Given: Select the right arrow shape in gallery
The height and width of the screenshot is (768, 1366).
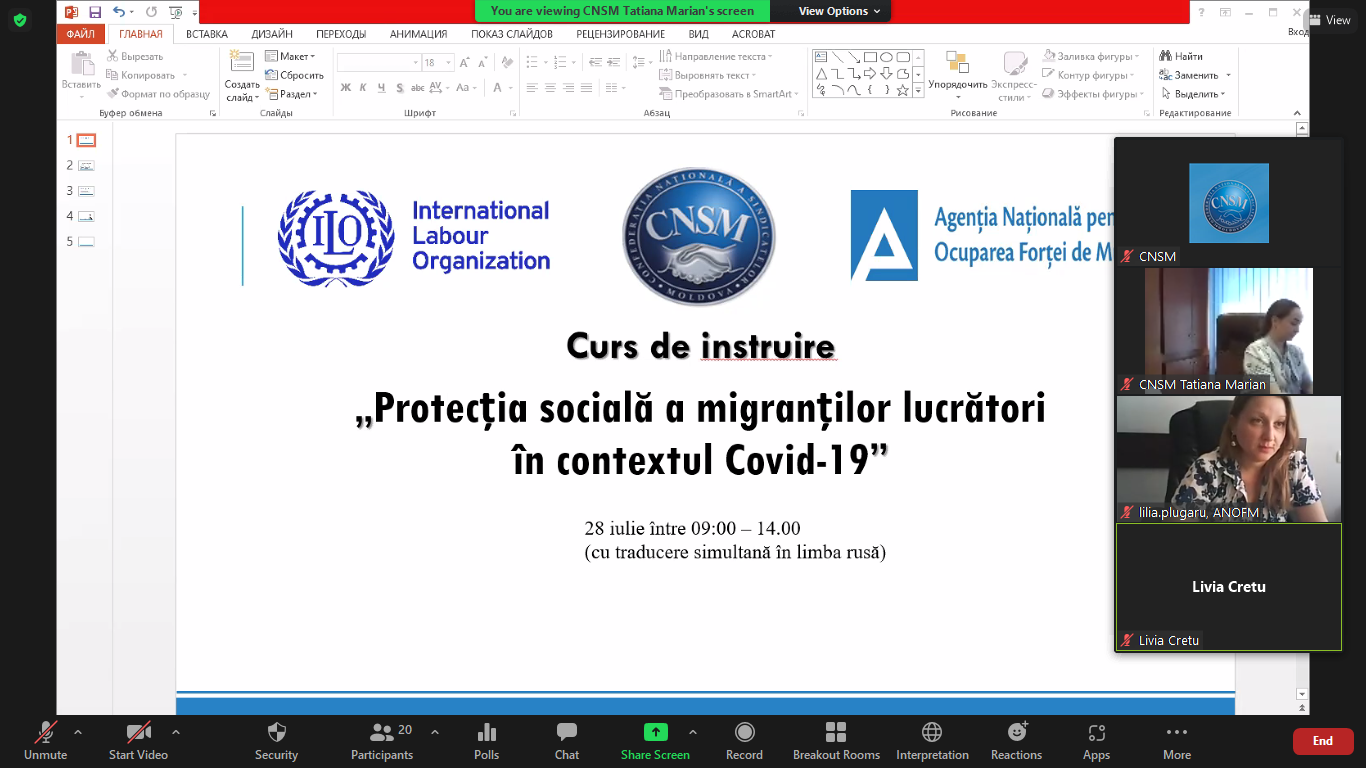Looking at the screenshot, I should (x=870, y=73).
